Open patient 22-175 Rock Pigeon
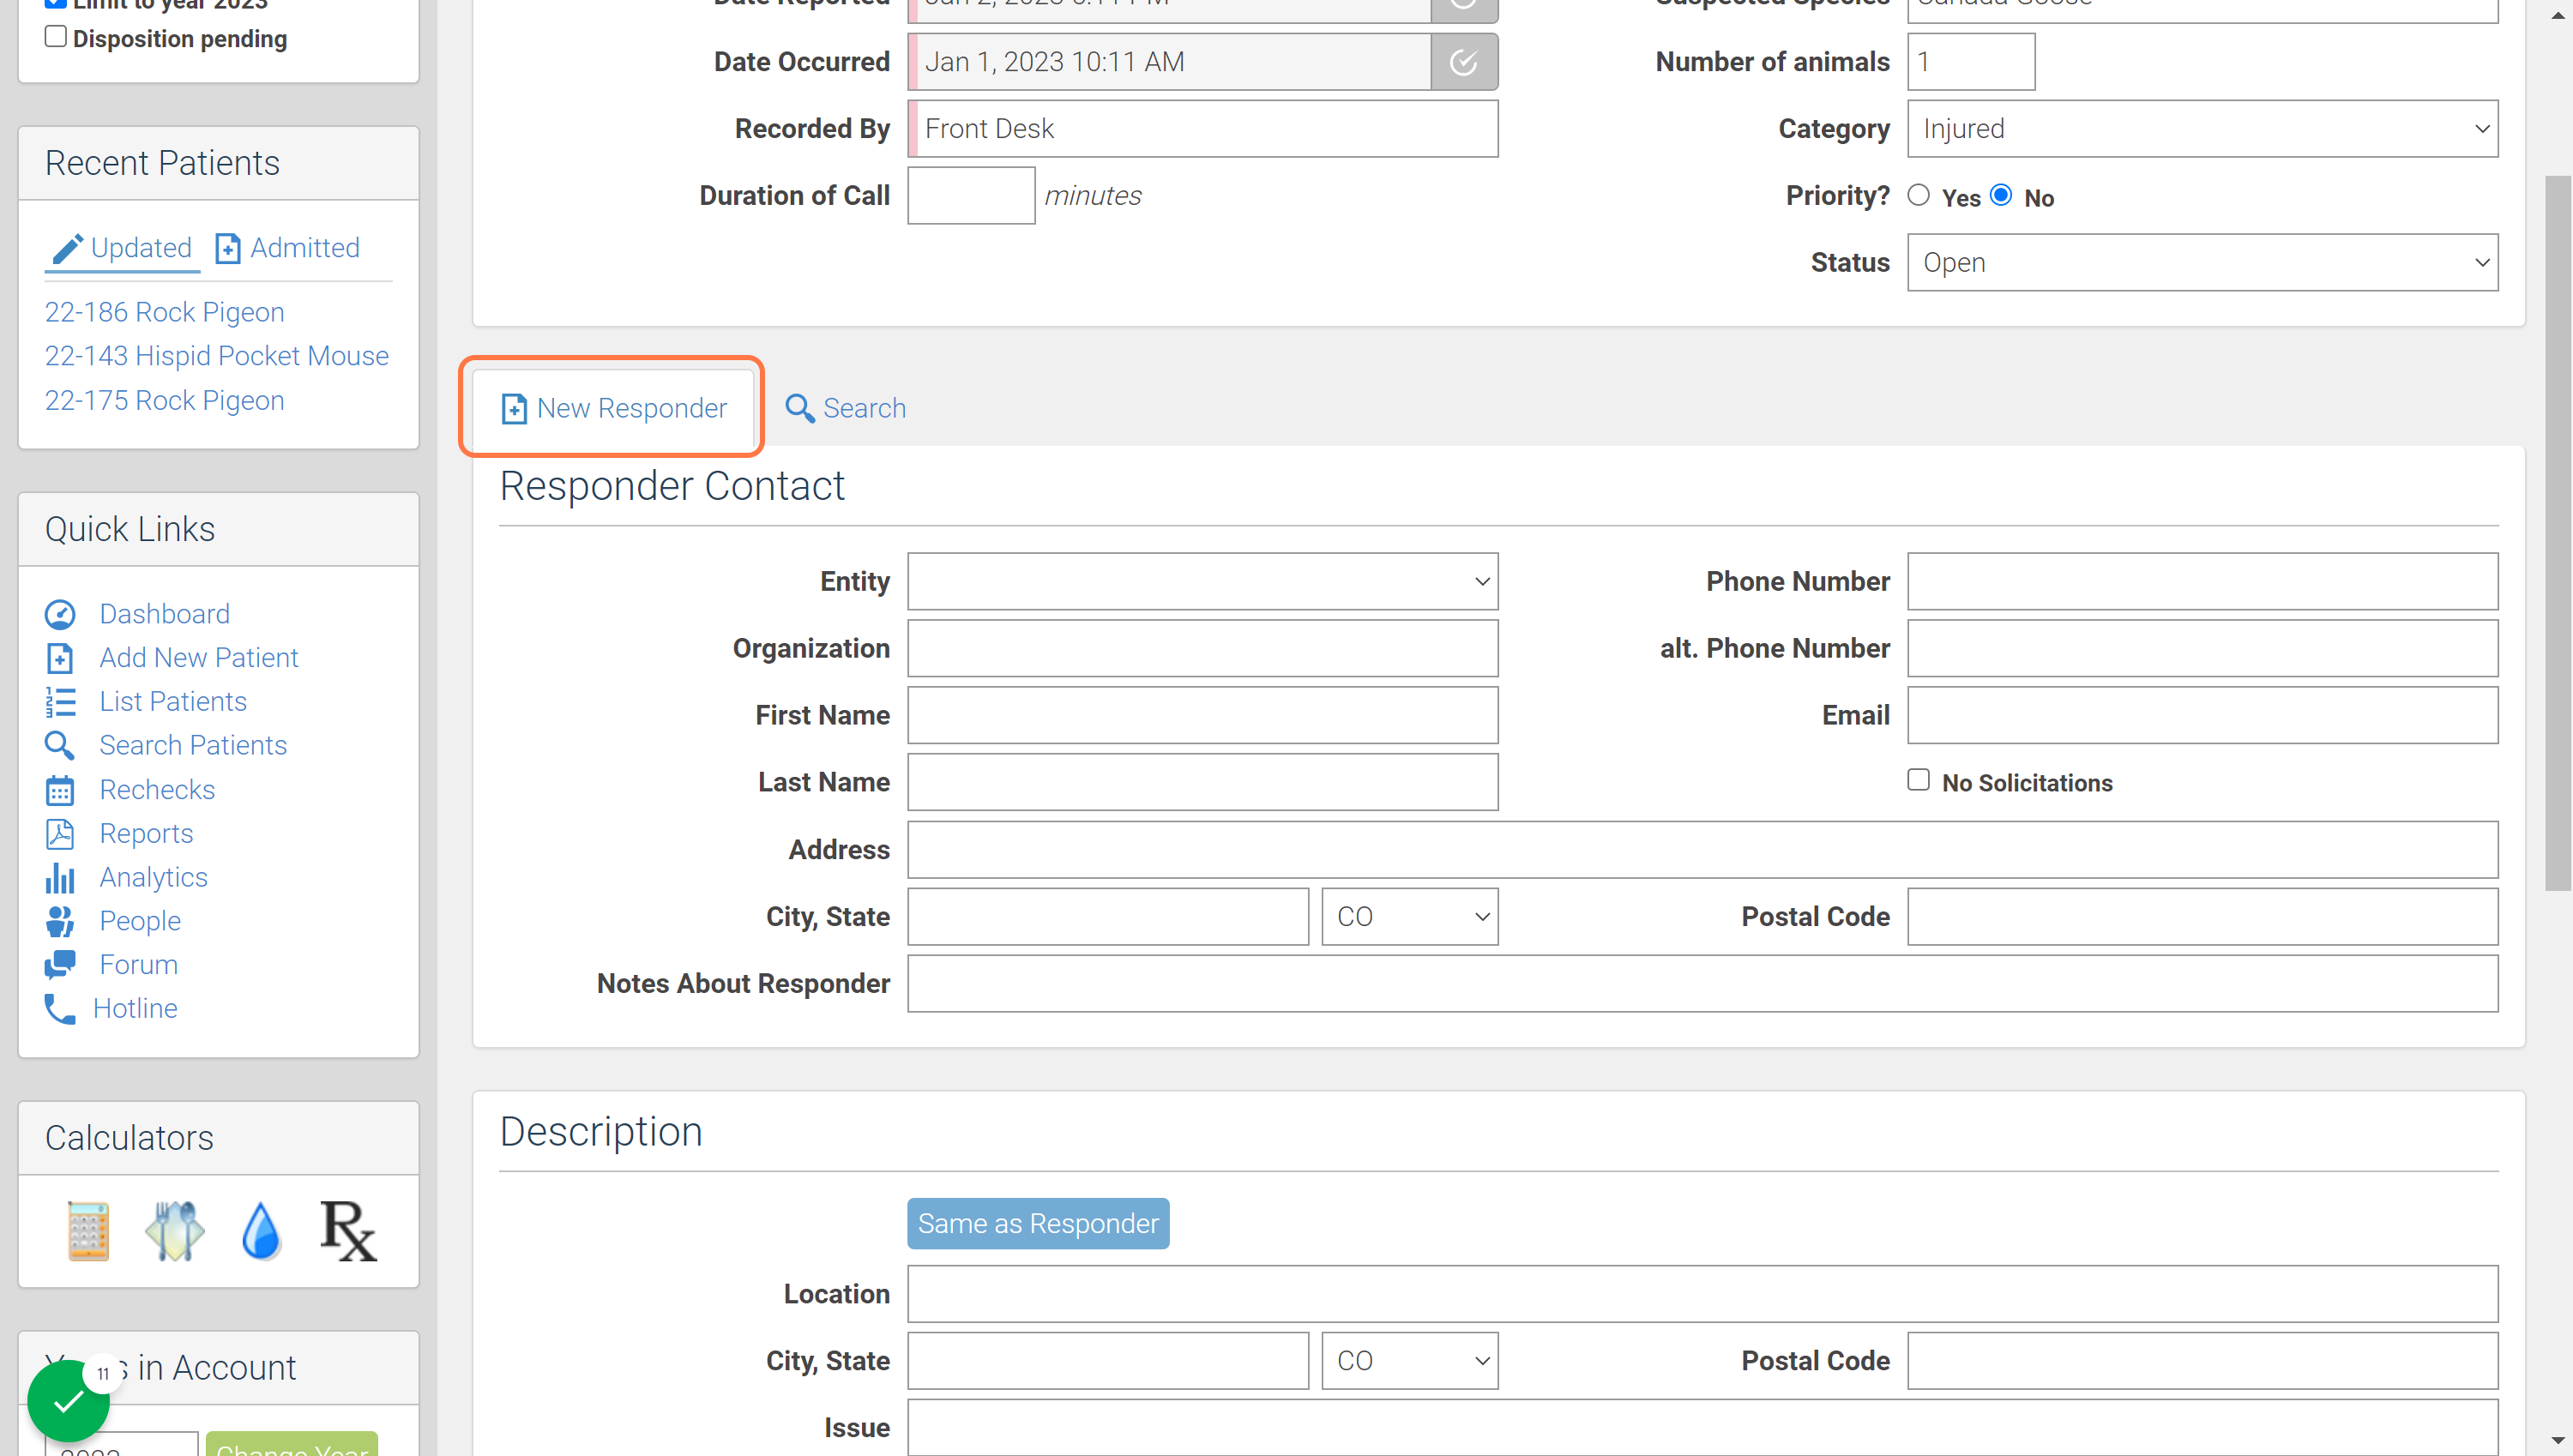The image size is (2573, 1456). (x=165, y=400)
